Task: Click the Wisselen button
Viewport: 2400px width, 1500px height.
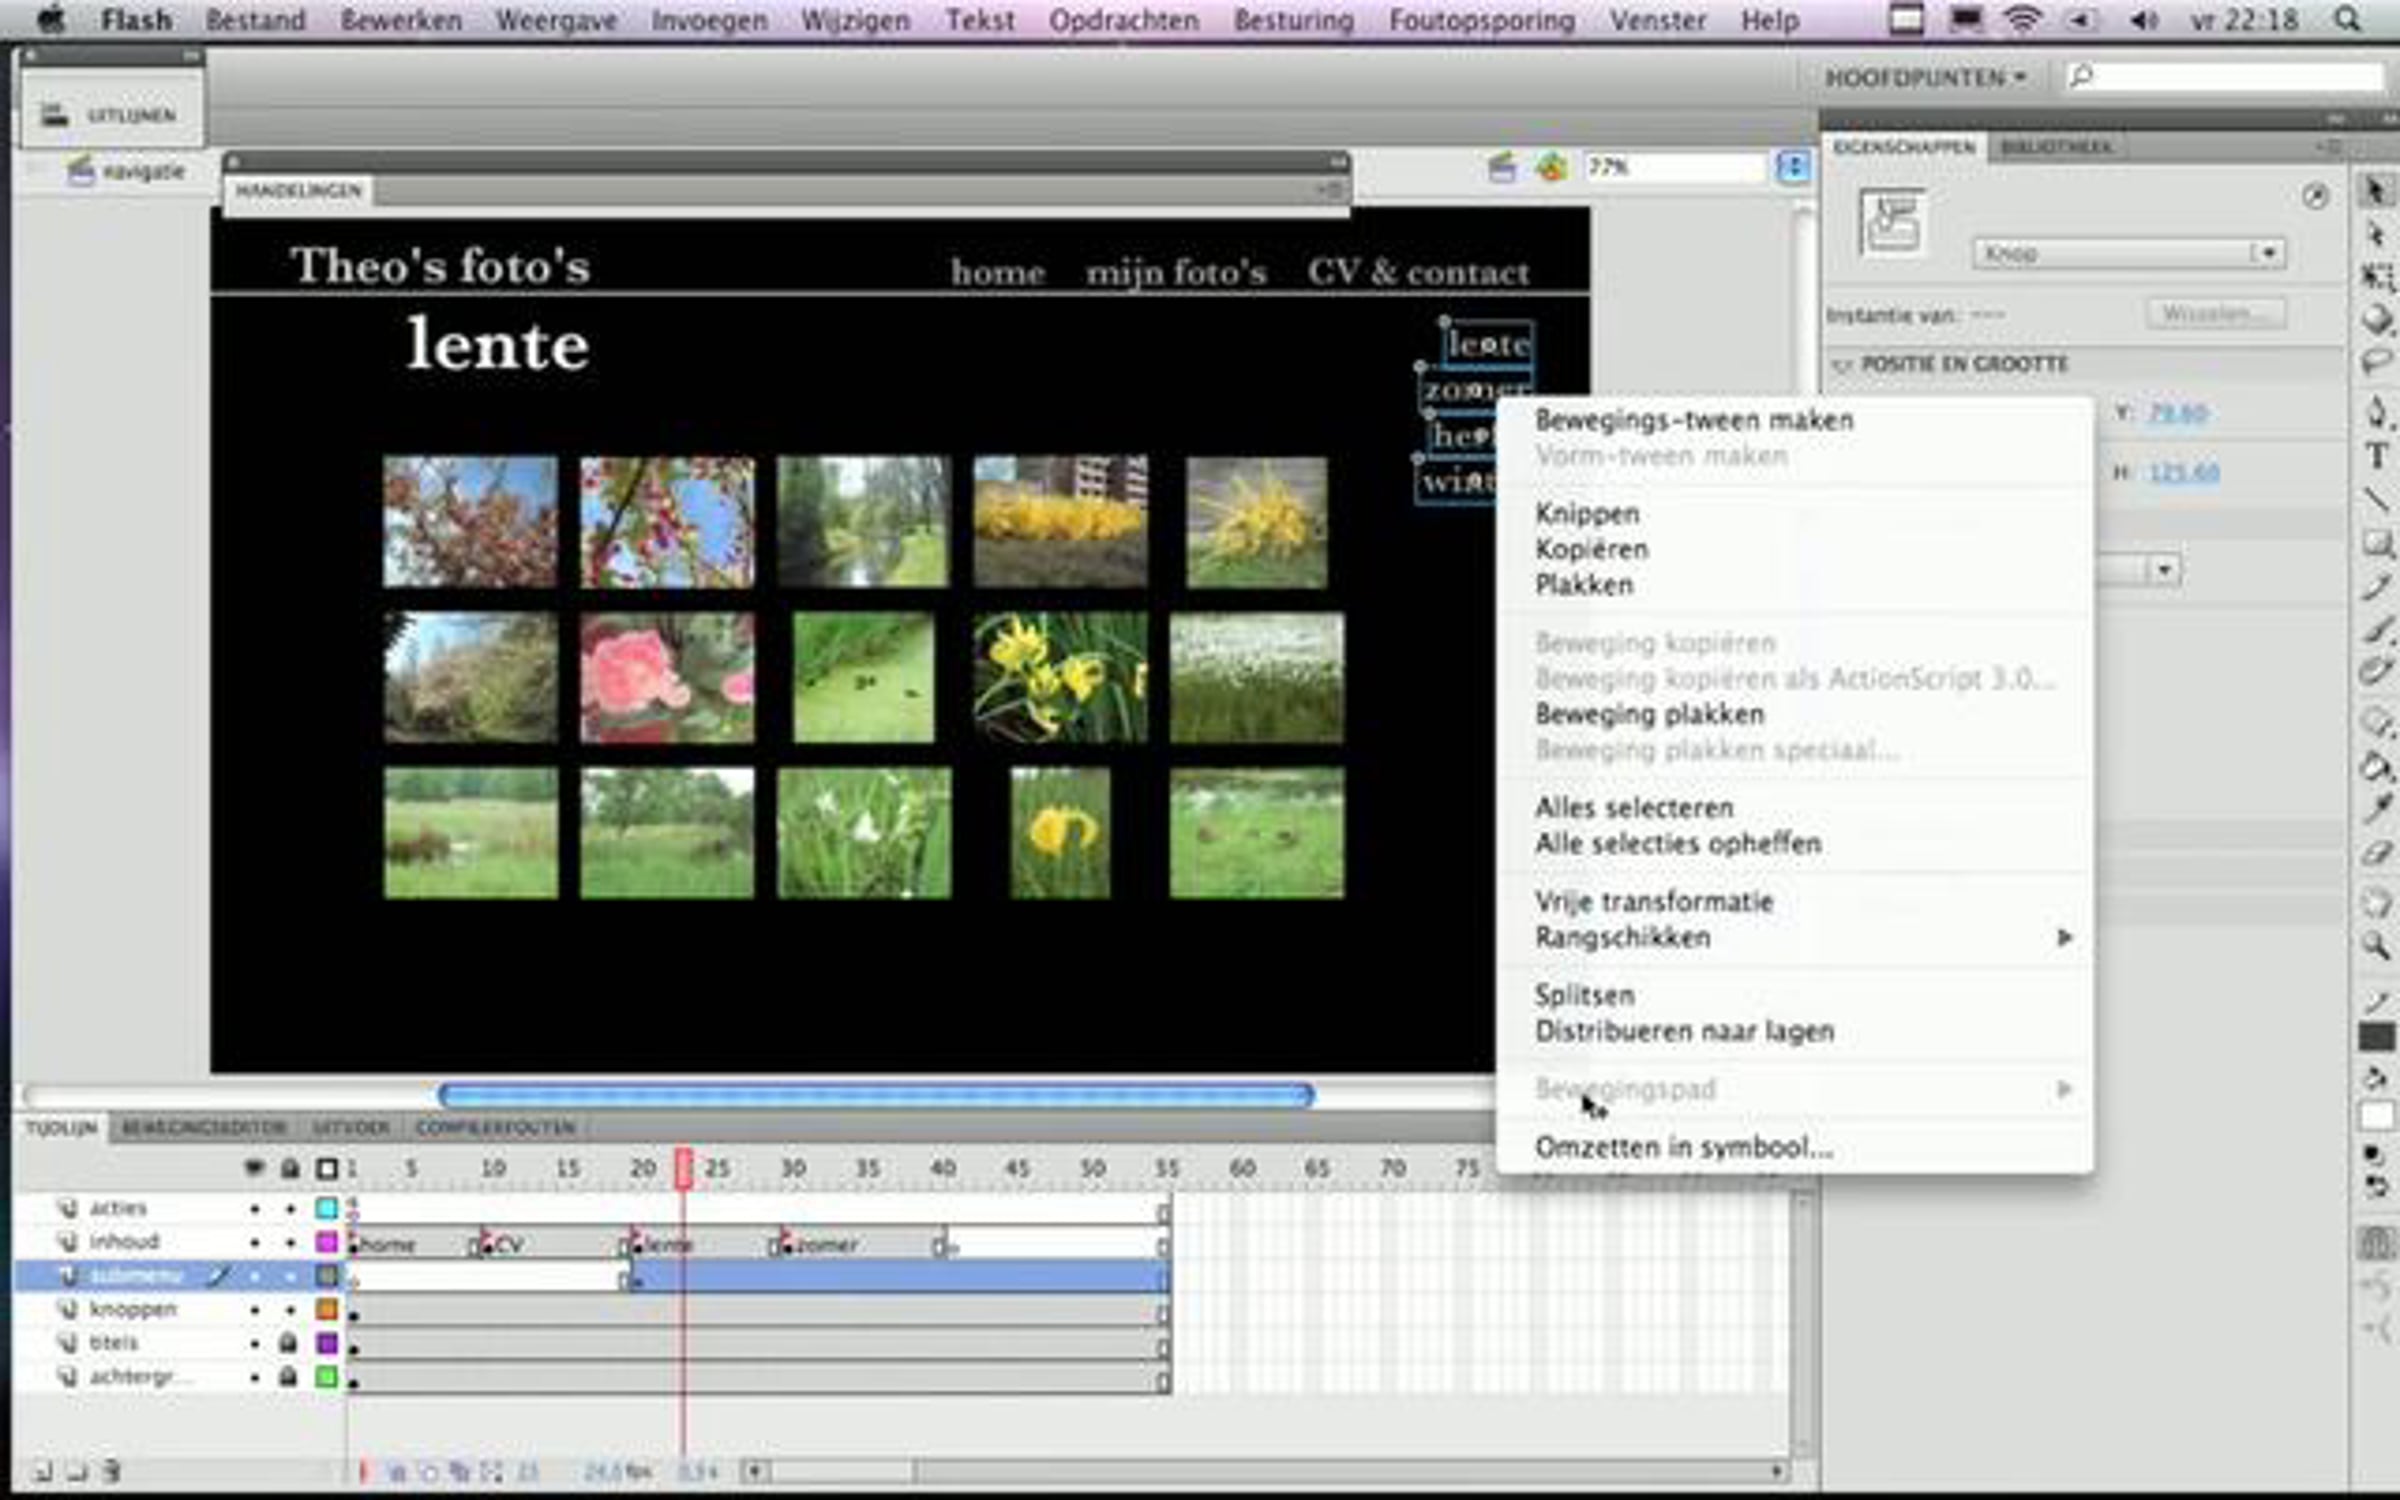Action: click(x=2214, y=314)
